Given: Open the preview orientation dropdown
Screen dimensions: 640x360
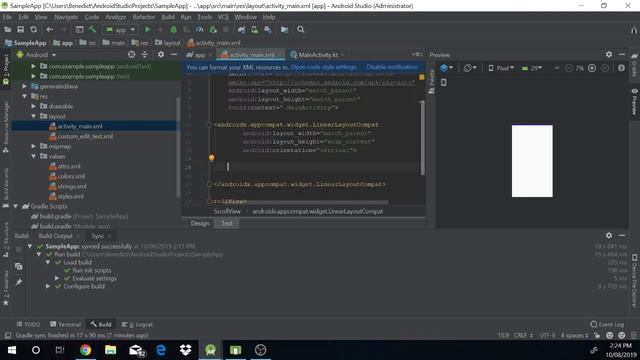Looking at the screenshot, I should [470, 68].
